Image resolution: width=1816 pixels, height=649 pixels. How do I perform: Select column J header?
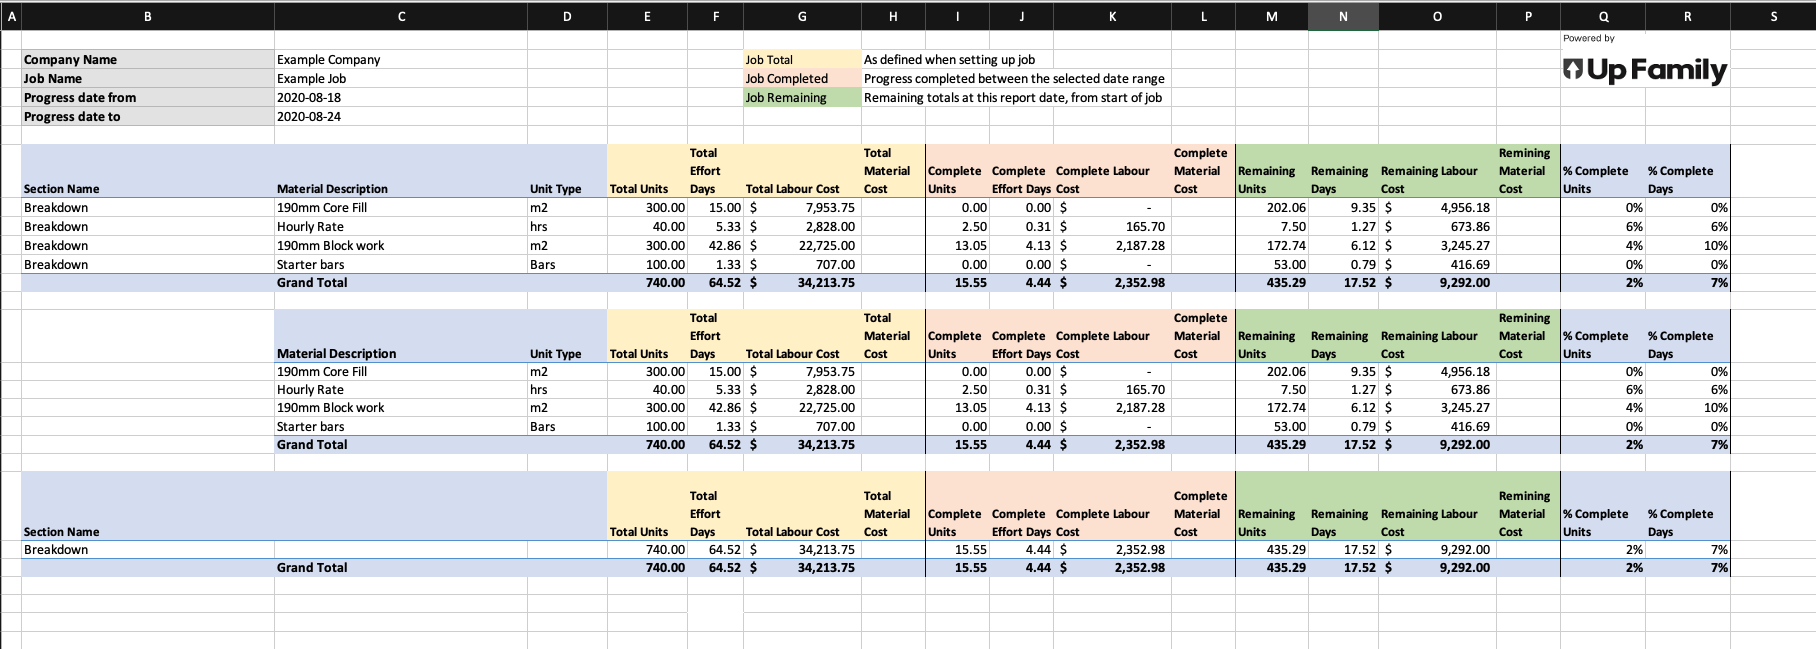point(1021,16)
